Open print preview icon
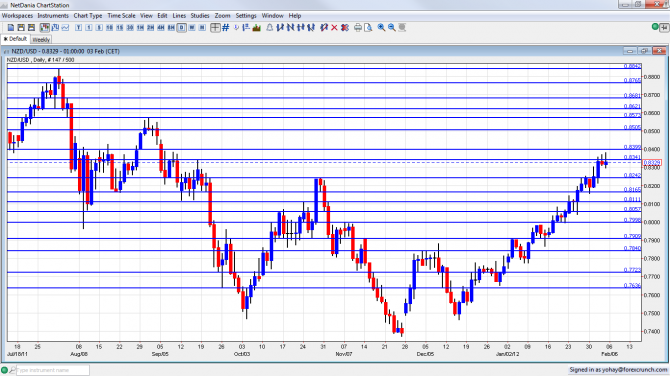Screen dimensions: 670x376 [x=368, y=27]
